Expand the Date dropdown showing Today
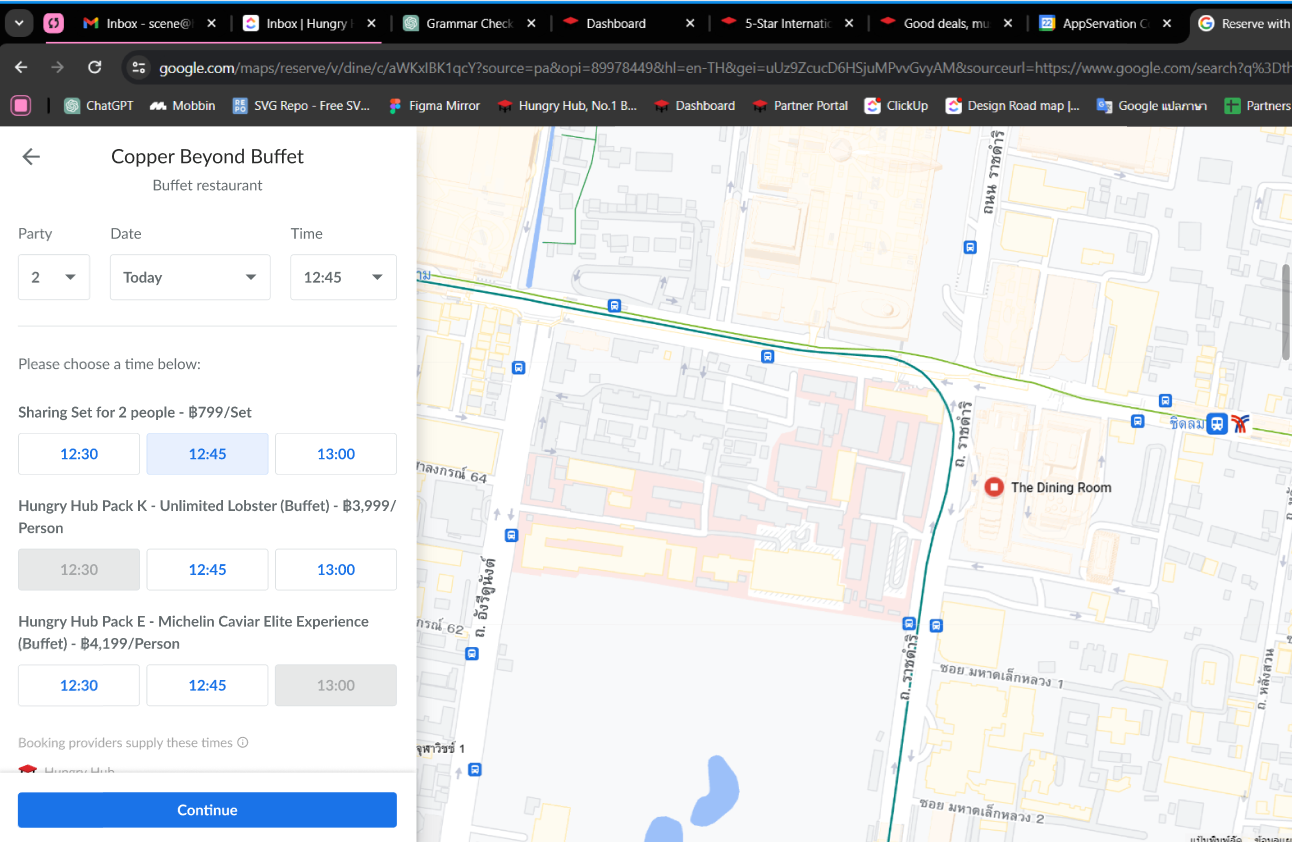The image size is (1292, 842). [190, 277]
